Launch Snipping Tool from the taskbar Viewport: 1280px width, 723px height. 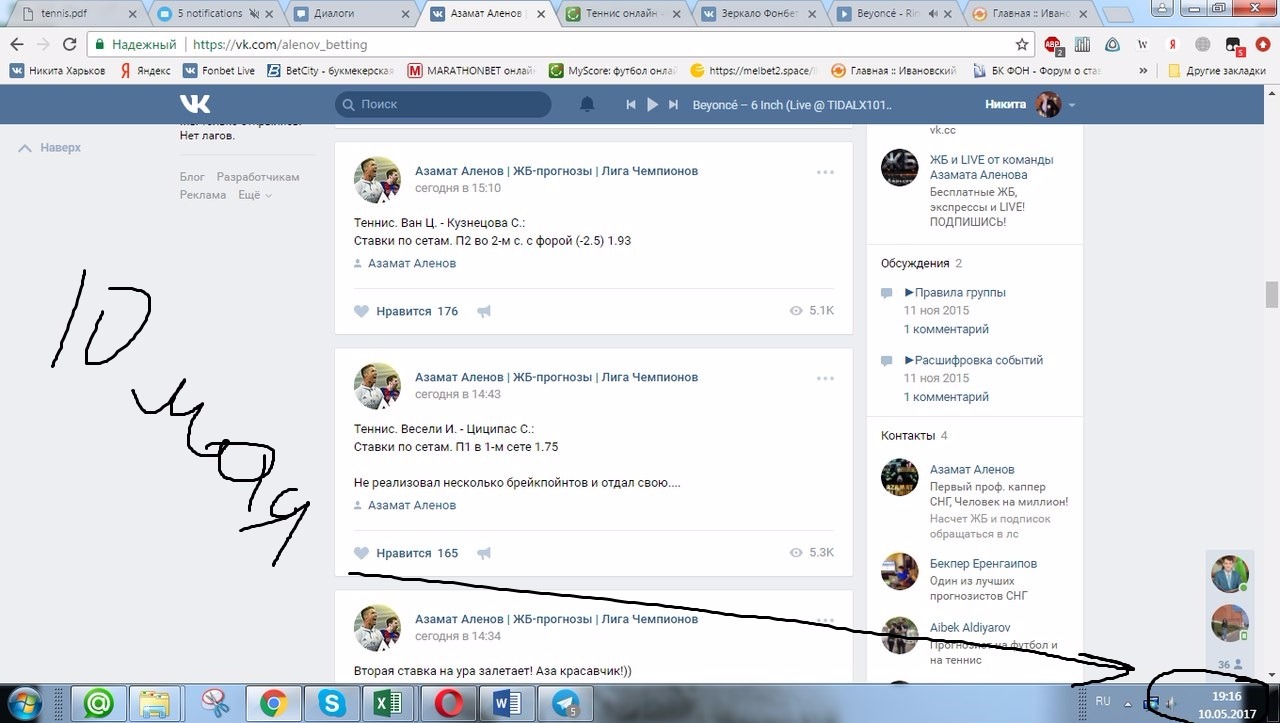214,703
